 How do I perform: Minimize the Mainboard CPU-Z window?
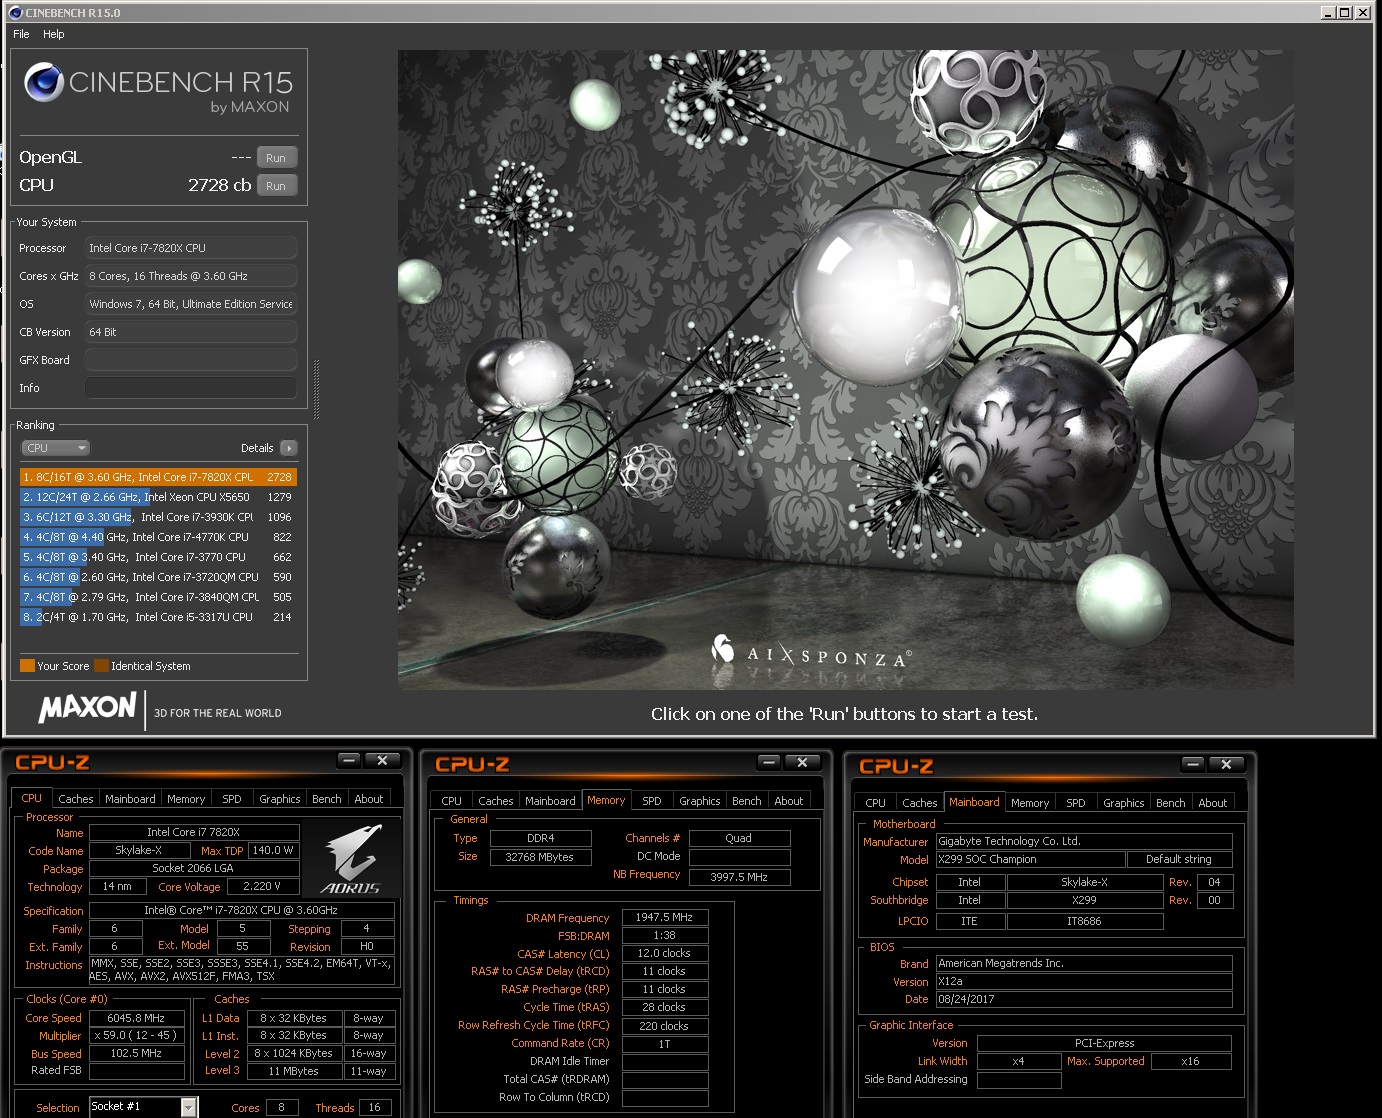1193,764
